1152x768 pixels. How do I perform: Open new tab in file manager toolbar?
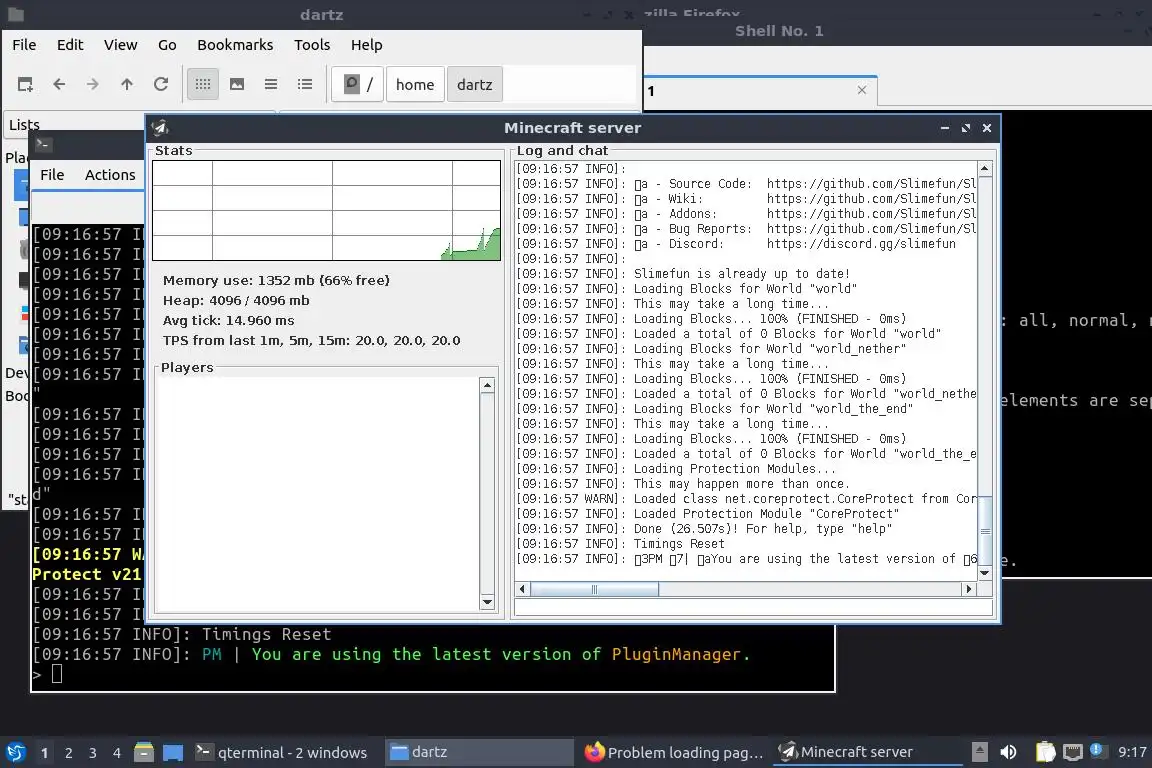pyautogui.click(x=25, y=85)
